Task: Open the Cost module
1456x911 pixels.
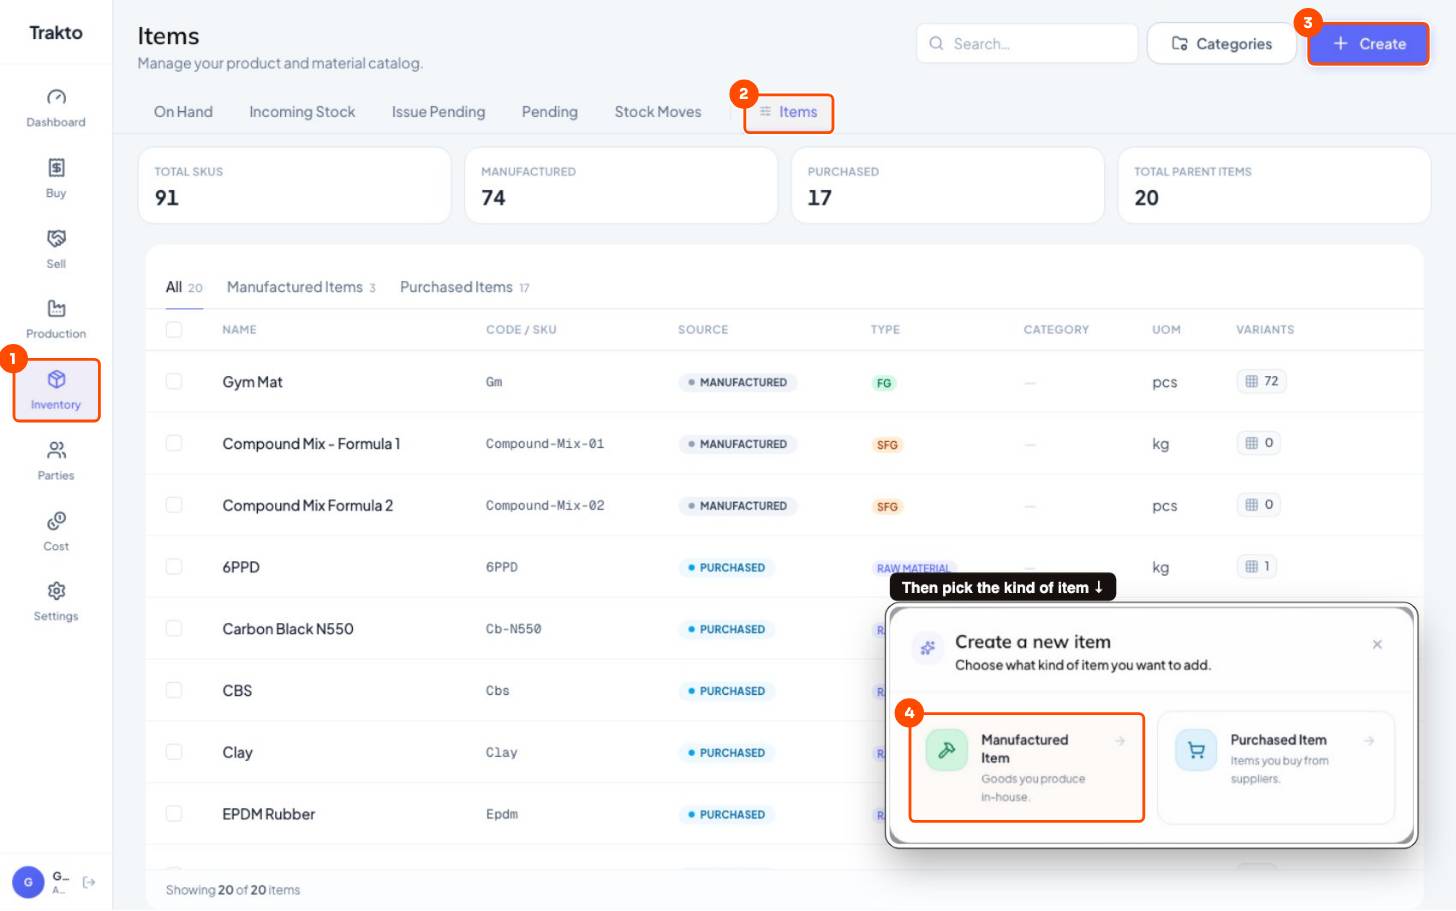Action: [56, 532]
